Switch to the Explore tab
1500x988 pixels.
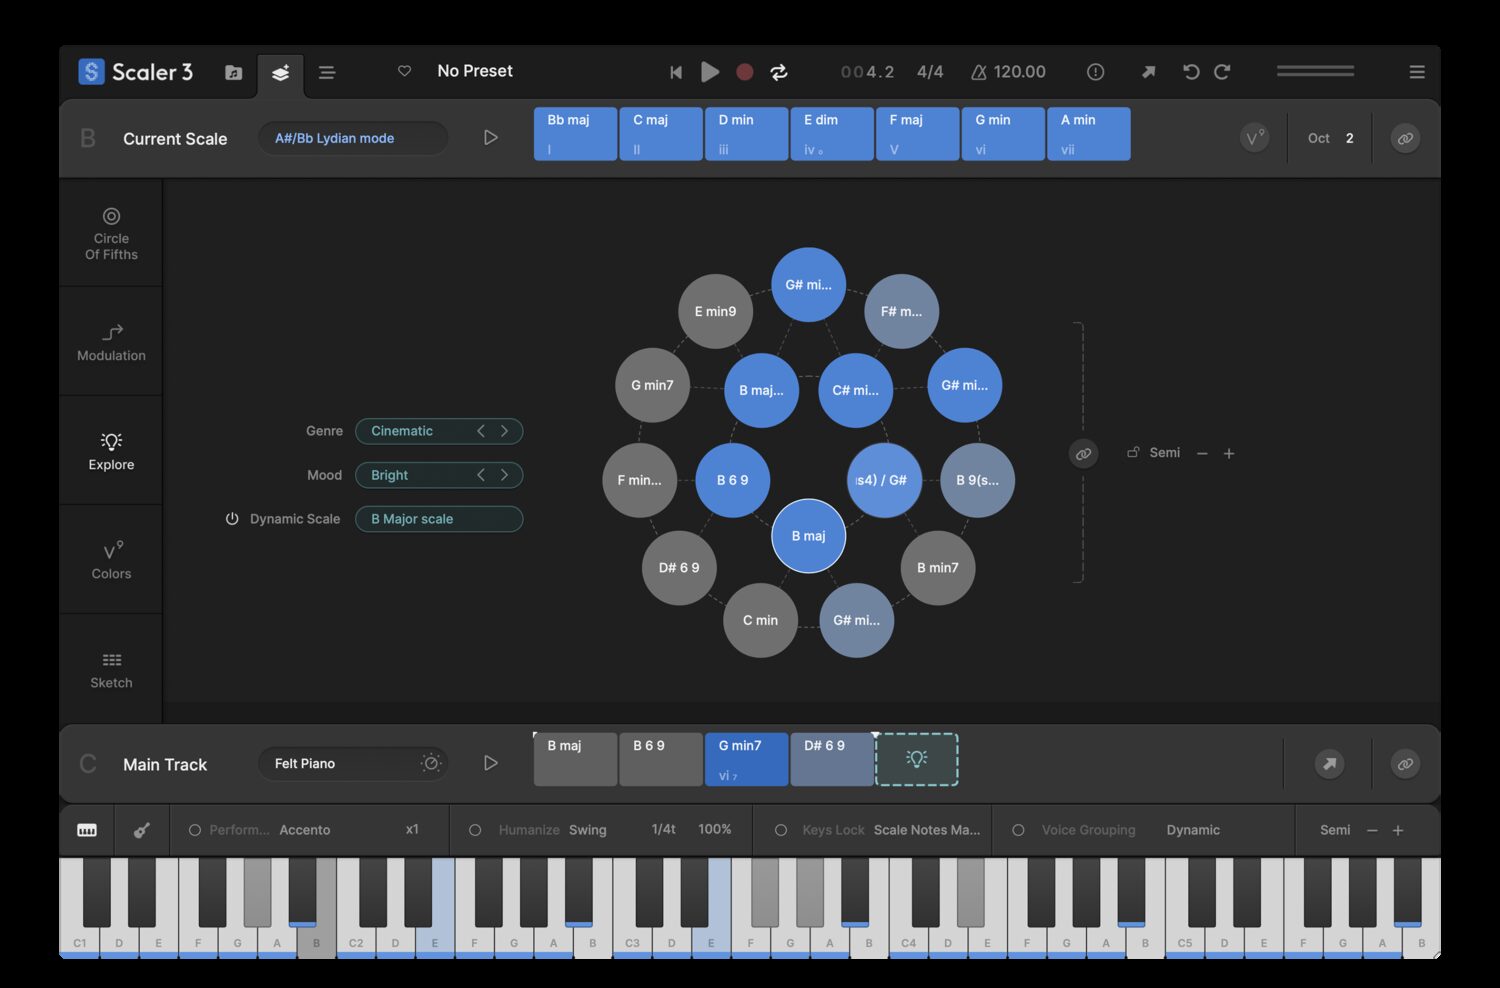110,450
